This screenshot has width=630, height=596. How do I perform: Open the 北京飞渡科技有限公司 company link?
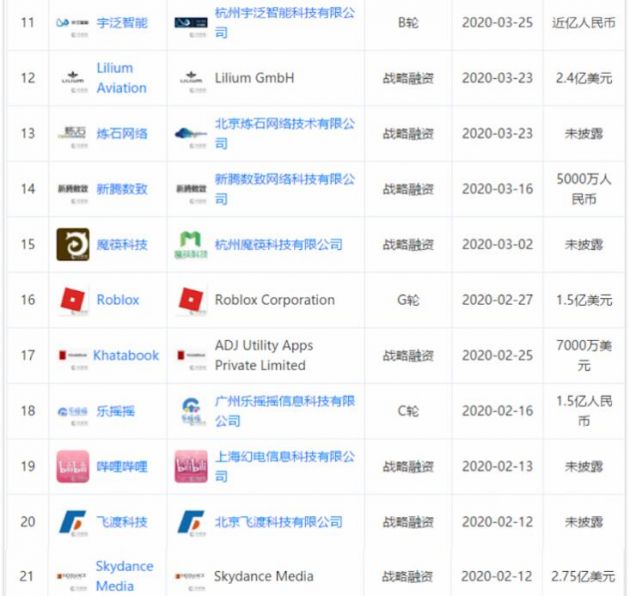(278, 522)
